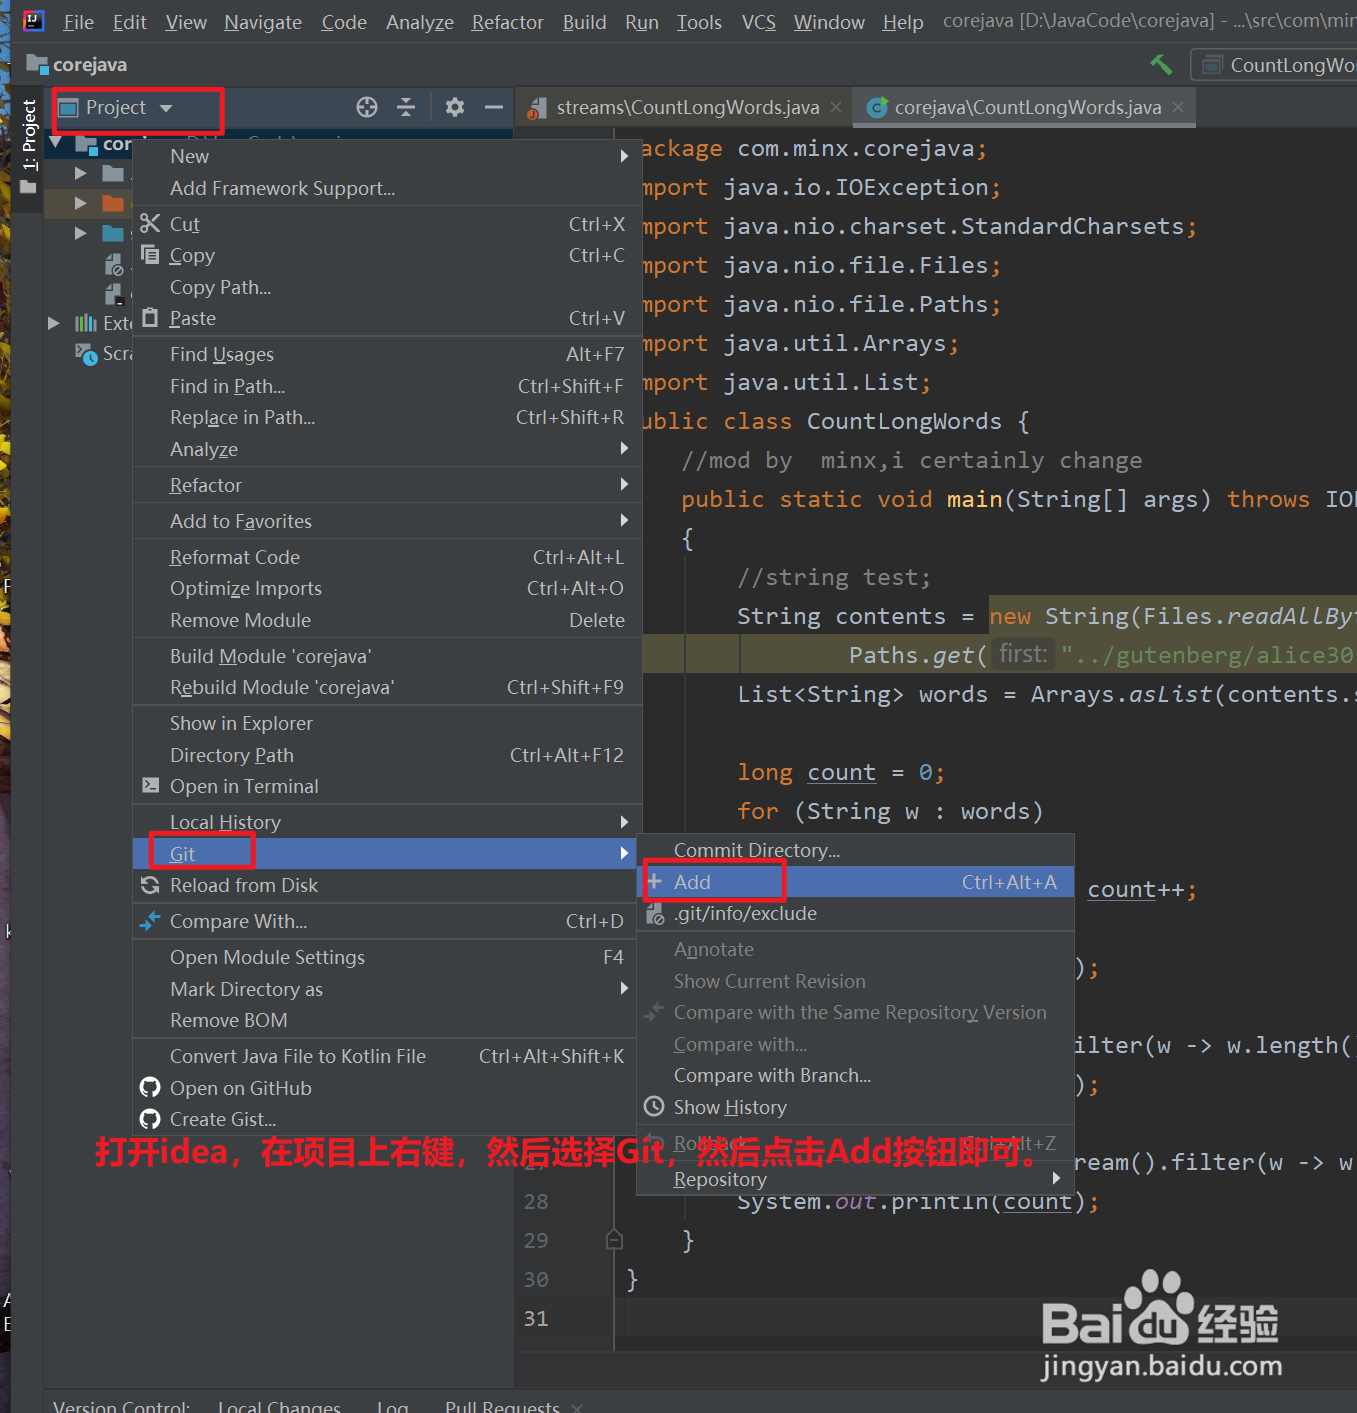Open the Local Changes tab
This screenshot has width=1357, height=1413.
(280, 1405)
